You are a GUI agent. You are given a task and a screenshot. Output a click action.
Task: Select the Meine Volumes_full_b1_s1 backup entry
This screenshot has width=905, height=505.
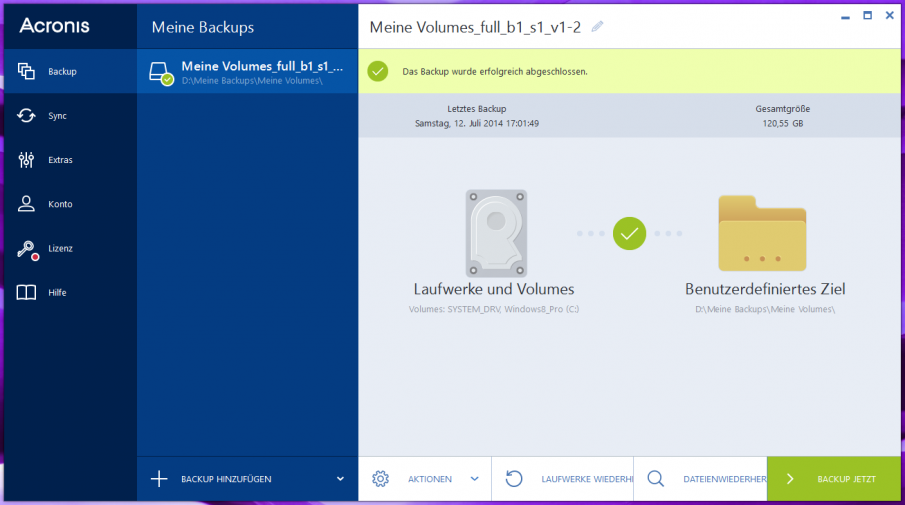tap(247, 72)
